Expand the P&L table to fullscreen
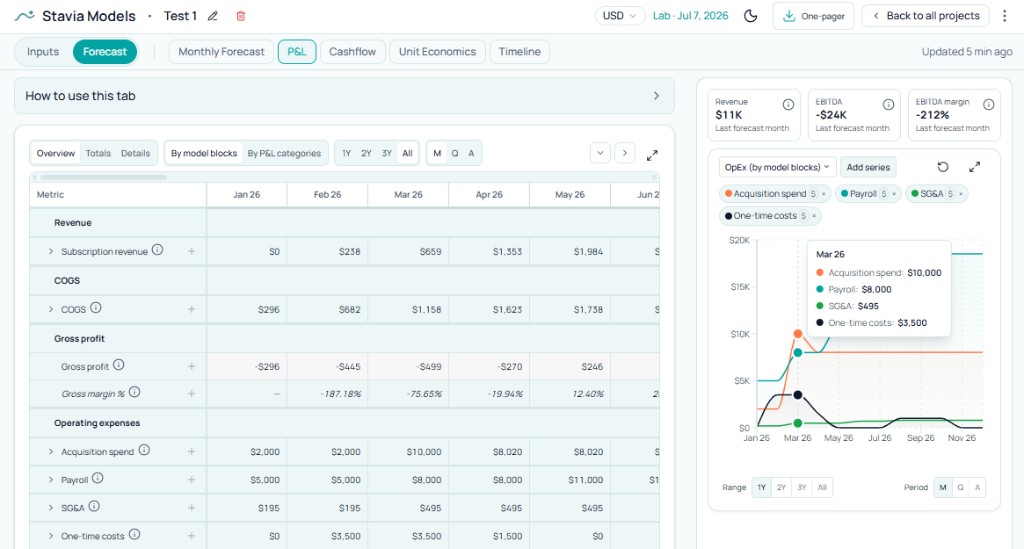 click(652, 154)
